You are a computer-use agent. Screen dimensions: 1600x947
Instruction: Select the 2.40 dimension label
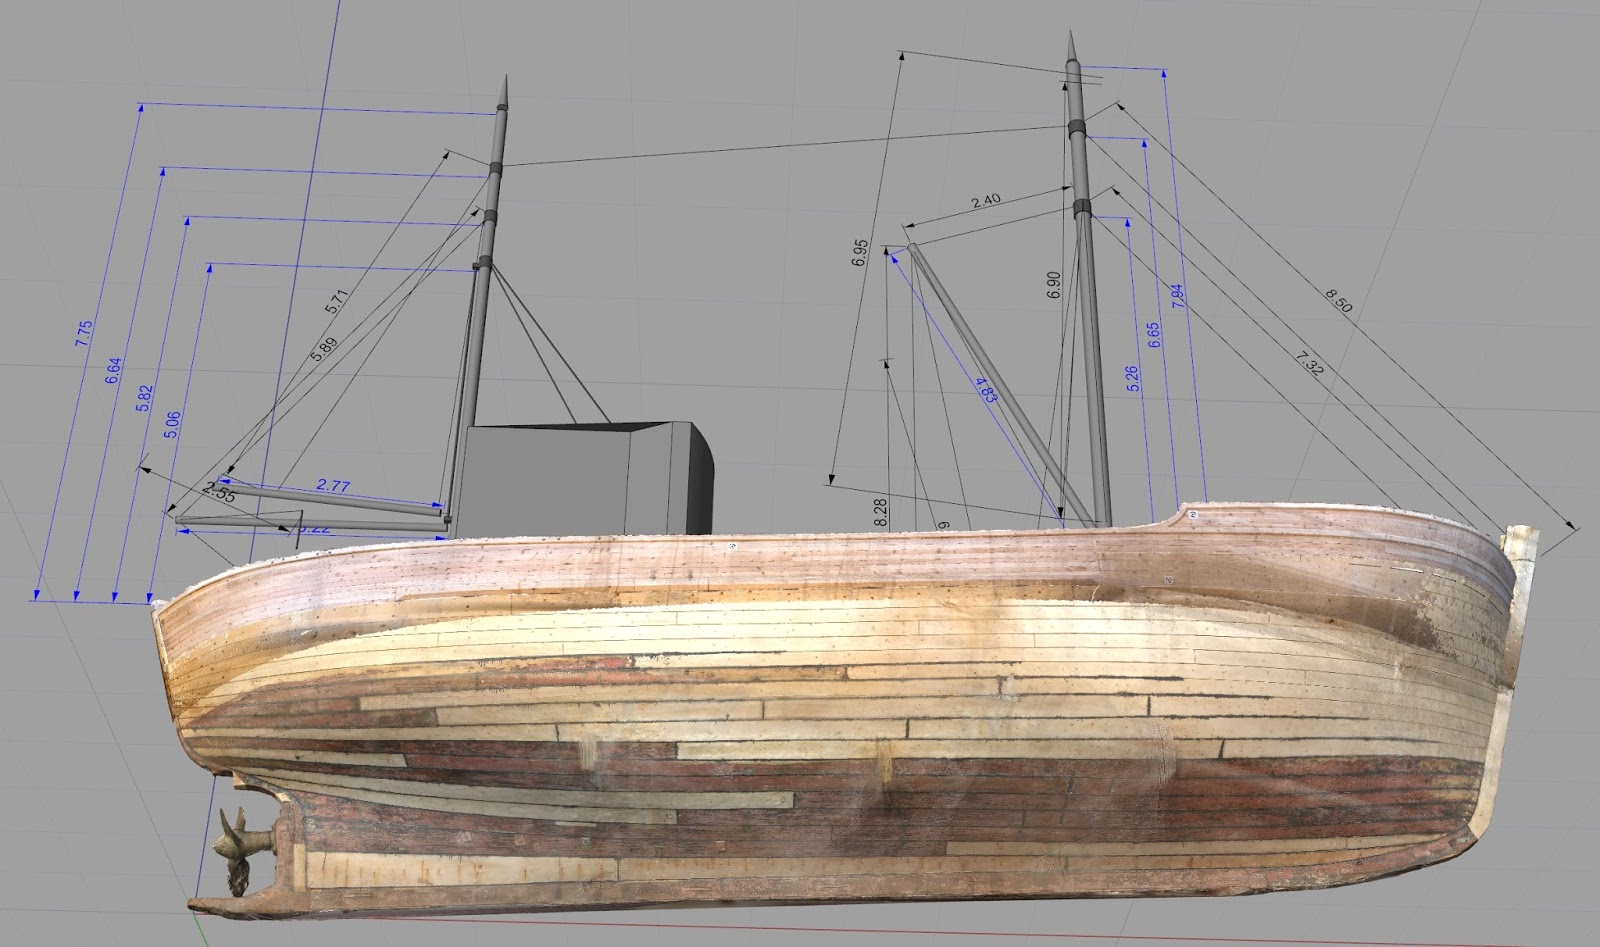pyautogui.click(x=985, y=201)
